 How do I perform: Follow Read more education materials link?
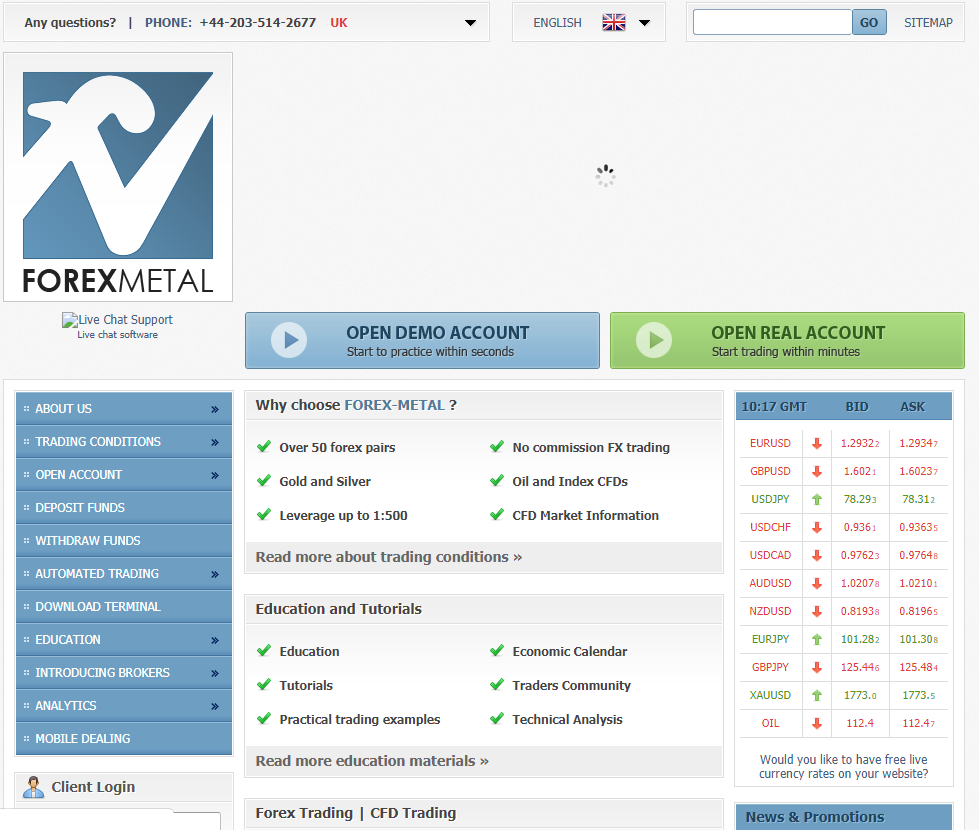pyautogui.click(x=372, y=761)
